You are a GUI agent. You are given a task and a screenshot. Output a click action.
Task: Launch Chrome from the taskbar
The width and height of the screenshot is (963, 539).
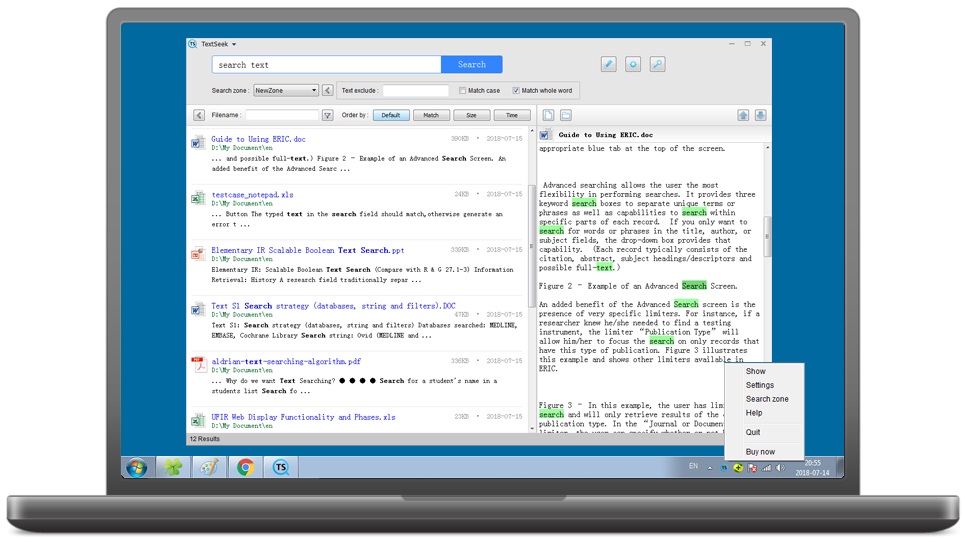point(245,467)
